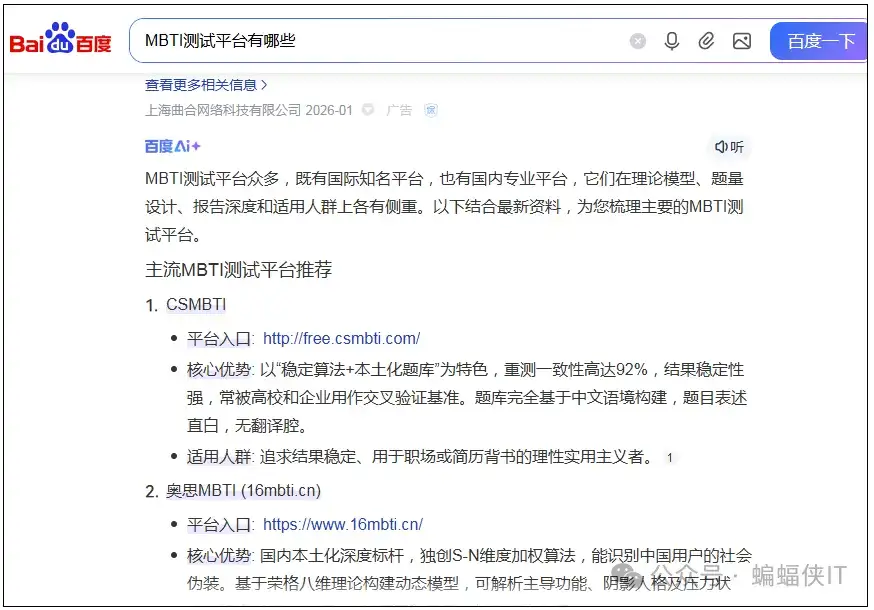Viewport: 874px width, 610px height.
Task: Click the 保 guarantee badge icon
Action: [431, 110]
